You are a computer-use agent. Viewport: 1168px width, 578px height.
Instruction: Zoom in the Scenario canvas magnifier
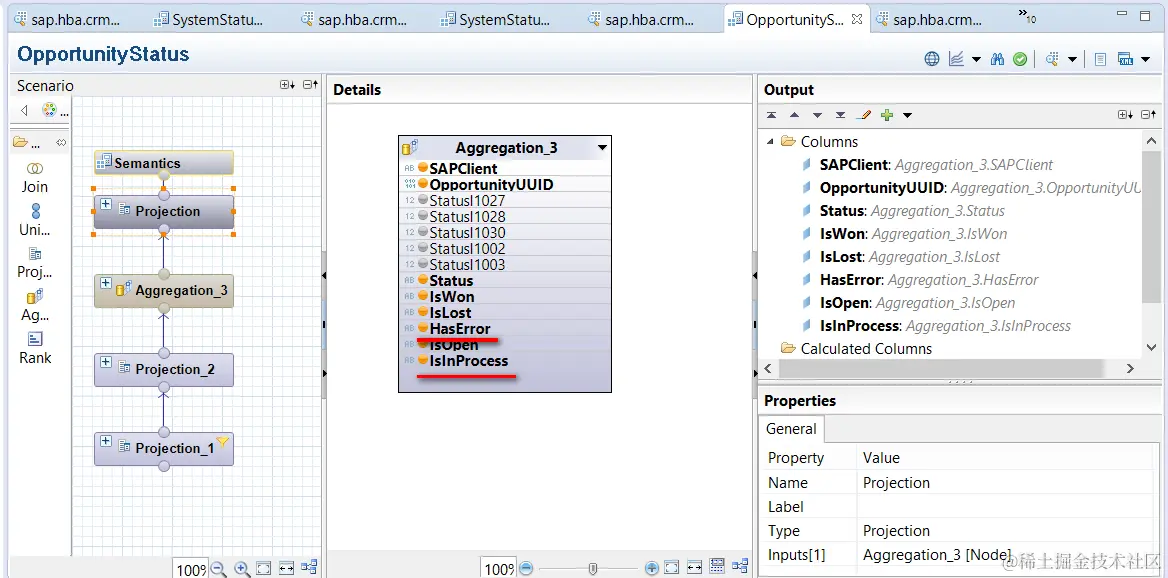[242, 568]
